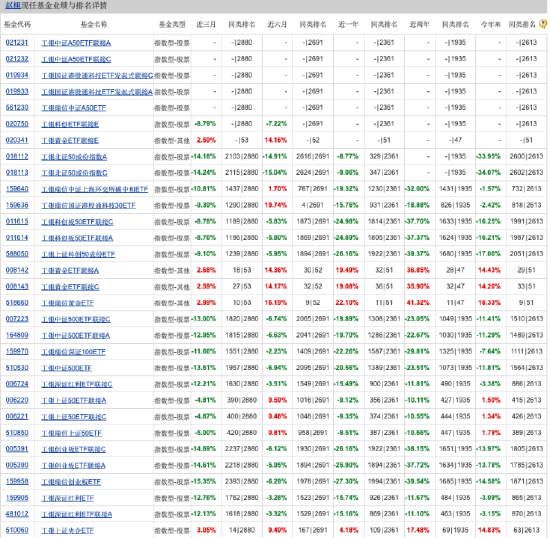550x538 pixels.
Task: Open fund code 019933 link
Action: click(x=17, y=91)
